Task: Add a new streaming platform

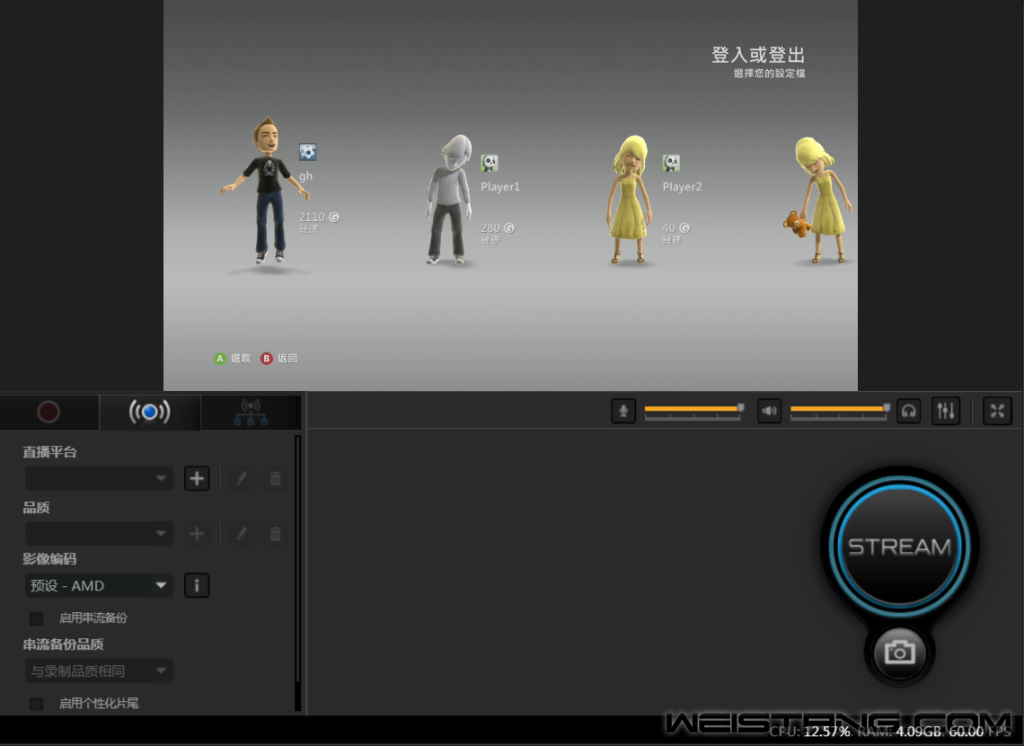Action: click(197, 478)
